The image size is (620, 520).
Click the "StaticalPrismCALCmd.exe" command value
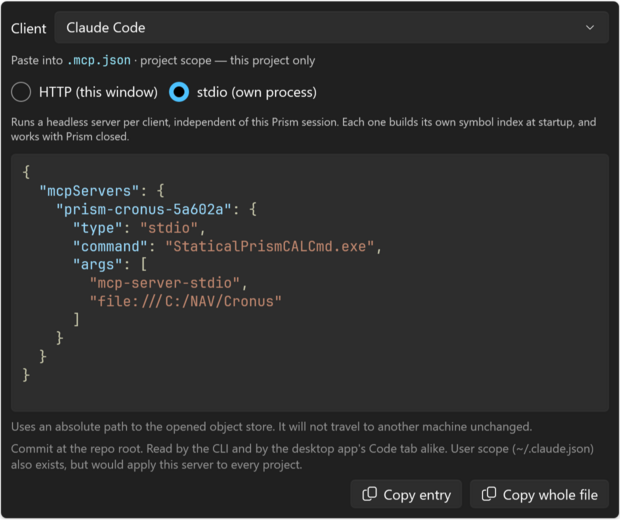click(269, 246)
